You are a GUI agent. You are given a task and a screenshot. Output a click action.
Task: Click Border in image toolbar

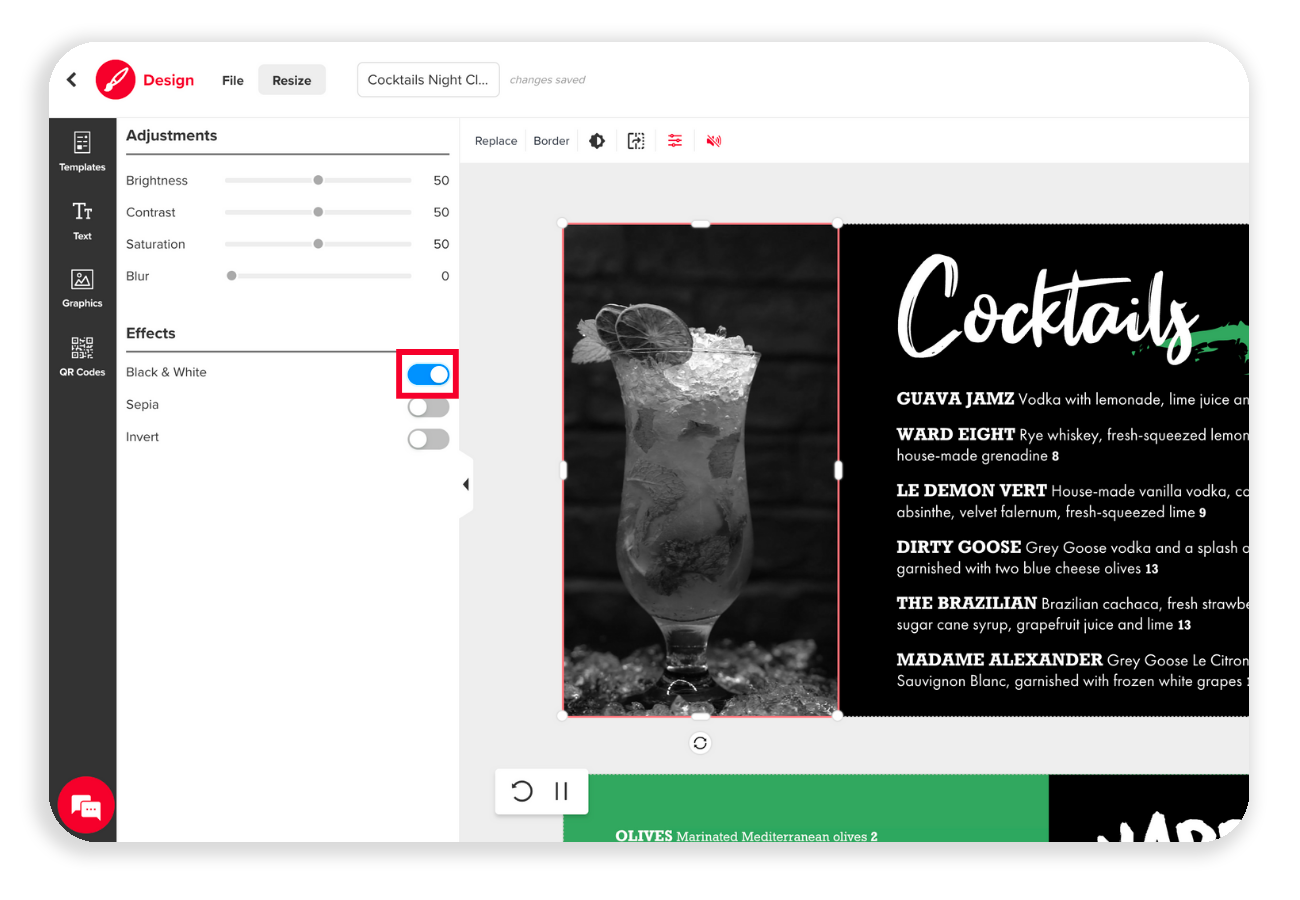551,141
